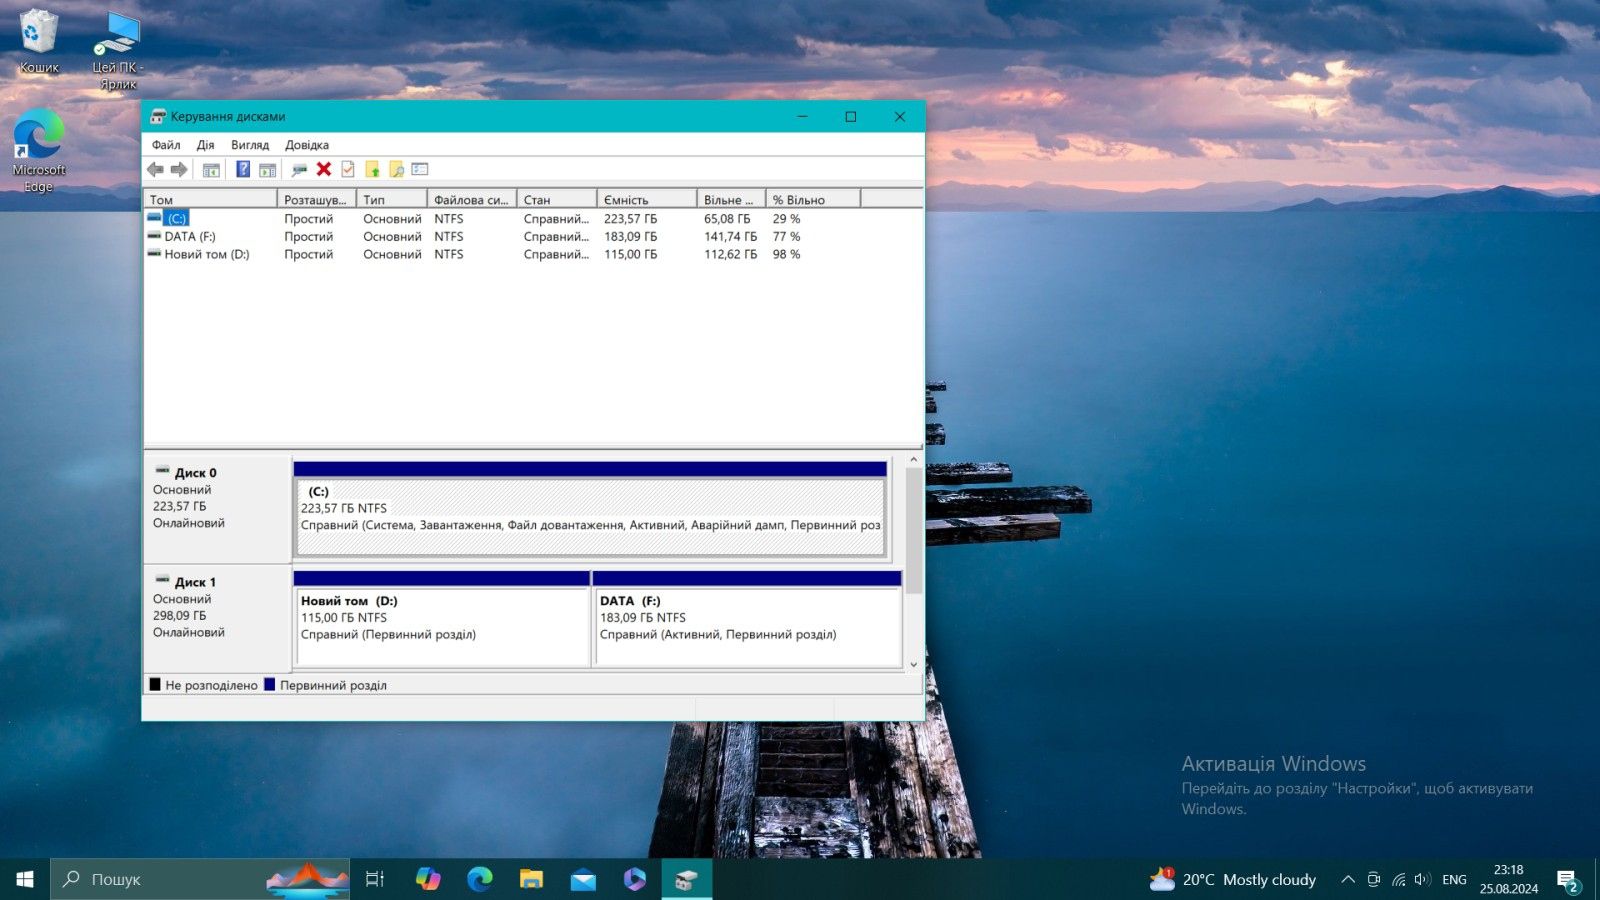Click the red X delete icon
The height and width of the screenshot is (900, 1600).
click(323, 170)
